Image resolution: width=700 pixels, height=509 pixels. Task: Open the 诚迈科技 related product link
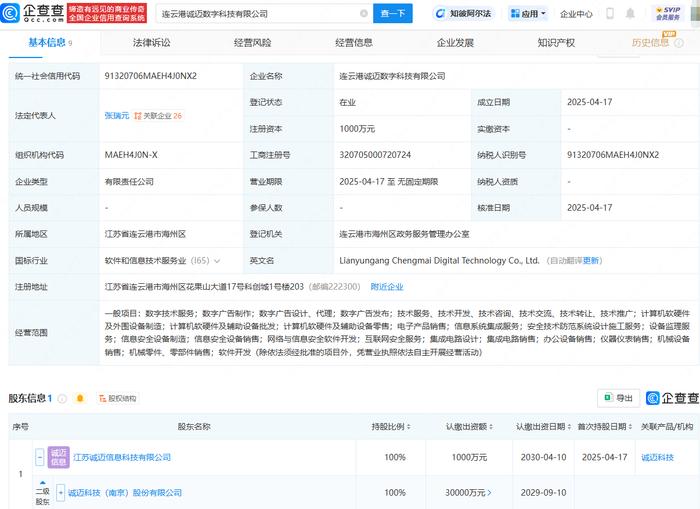[x=657, y=457]
